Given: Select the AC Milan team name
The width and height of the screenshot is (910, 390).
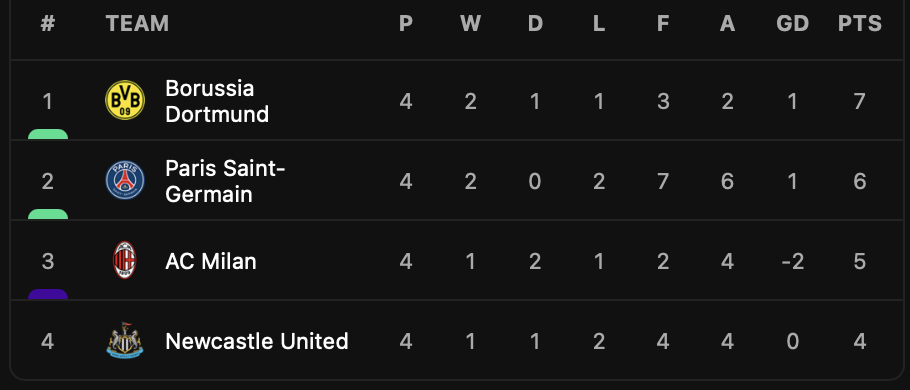Looking at the screenshot, I should pos(211,261).
